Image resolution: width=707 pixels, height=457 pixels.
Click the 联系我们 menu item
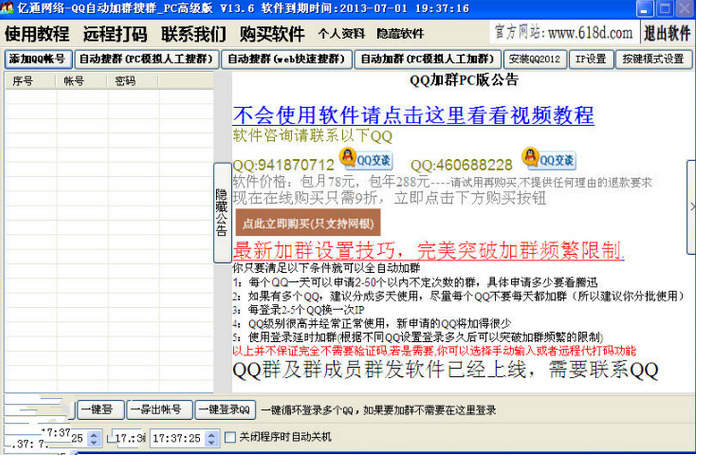[194, 34]
